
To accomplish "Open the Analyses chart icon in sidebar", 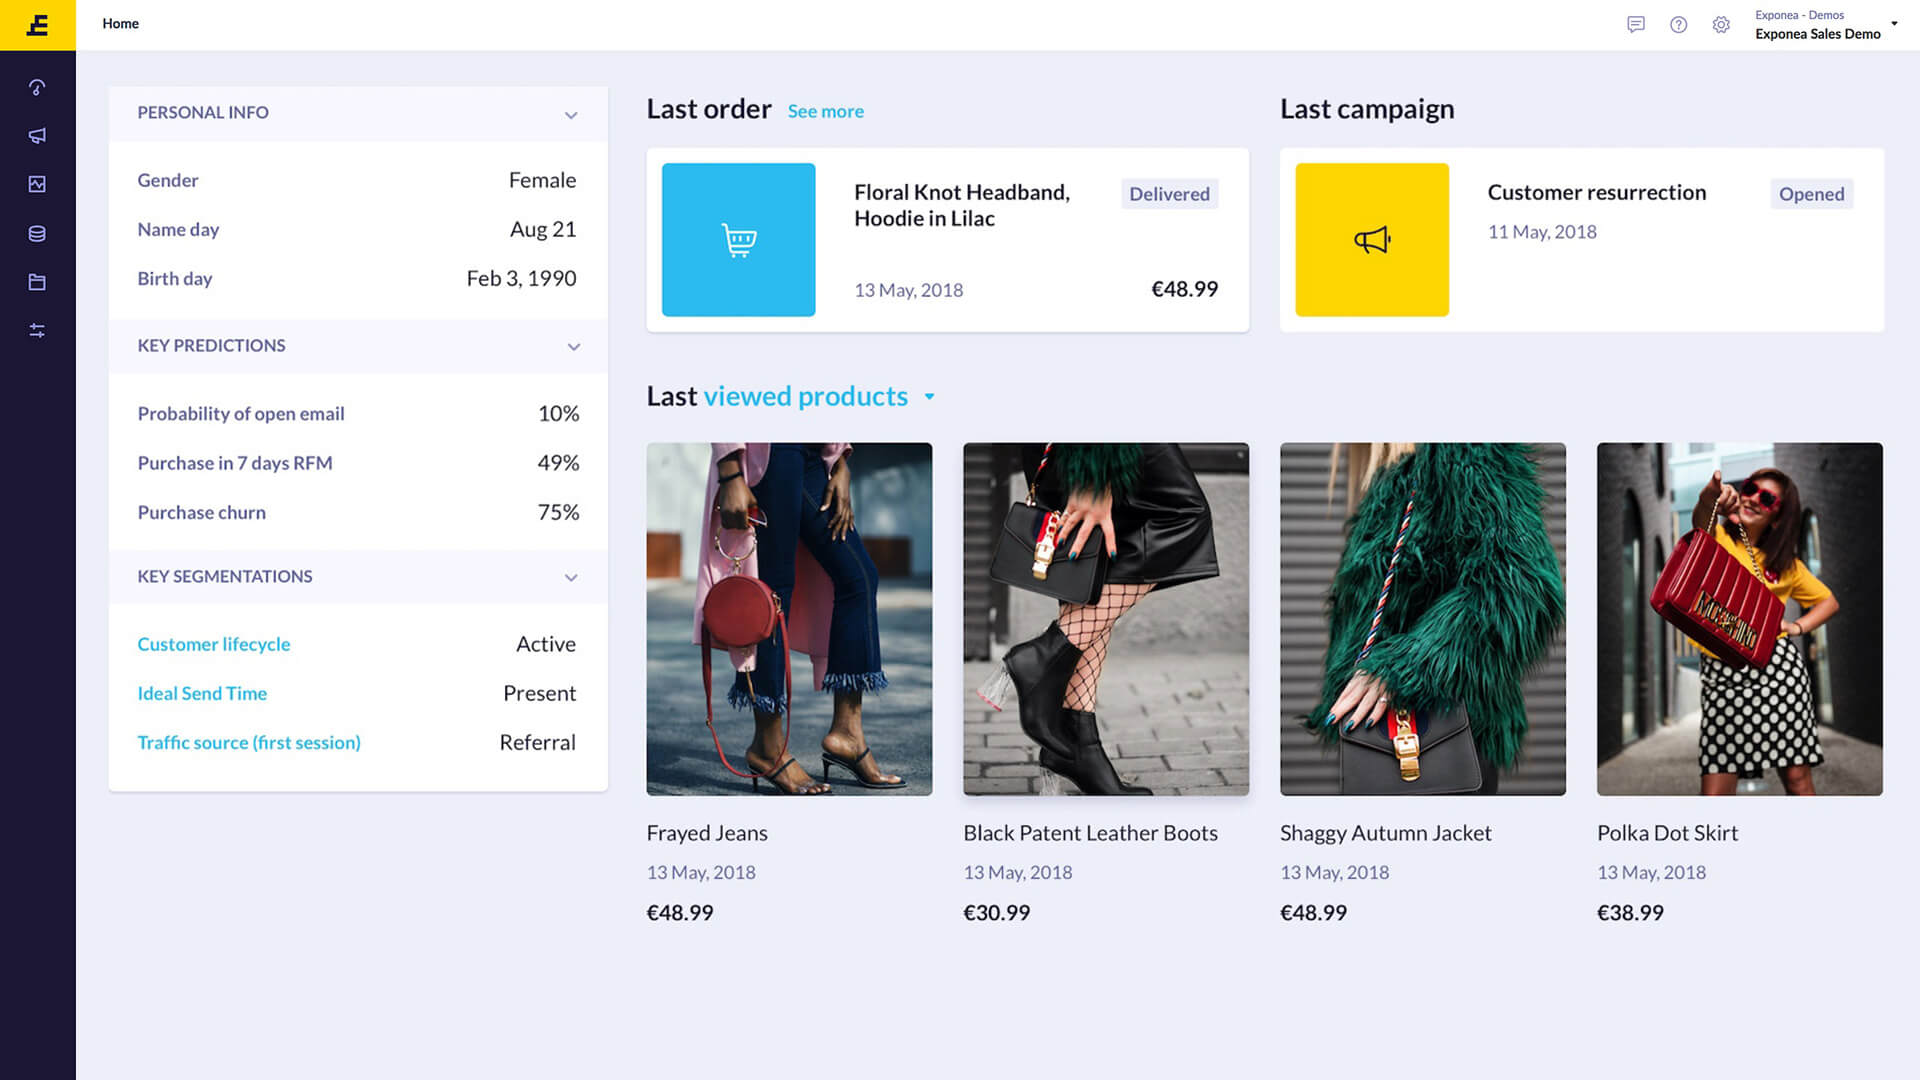I will click(38, 184).
